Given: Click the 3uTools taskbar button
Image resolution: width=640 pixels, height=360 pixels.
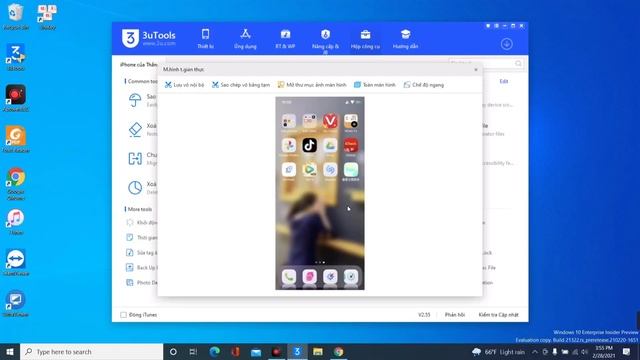Looking at the screenshot, I should [x=297, y=352].
